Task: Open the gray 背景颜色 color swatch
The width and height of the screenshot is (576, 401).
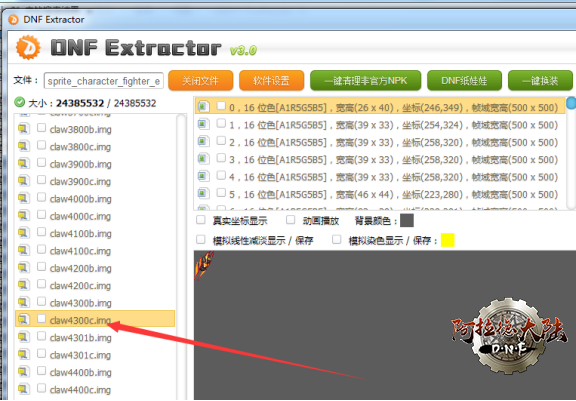Action: coord(407,221)
